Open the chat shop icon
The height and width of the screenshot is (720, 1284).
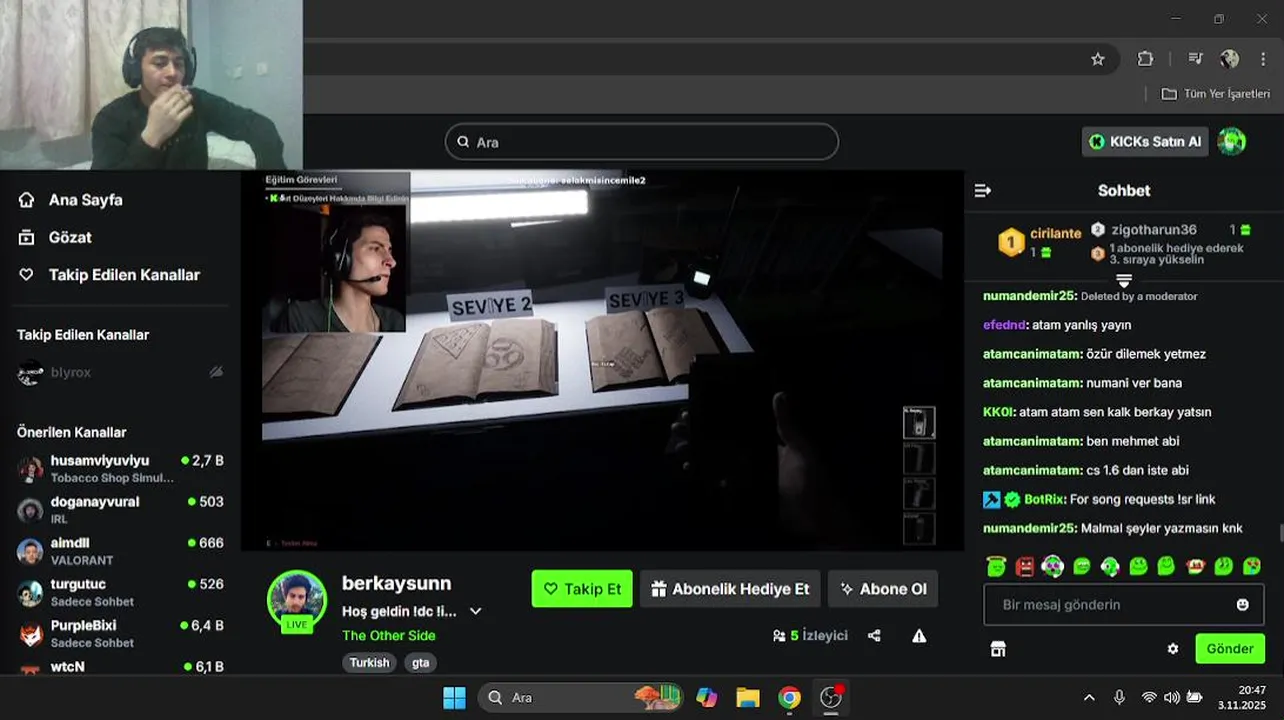click(x=998, y=648)
